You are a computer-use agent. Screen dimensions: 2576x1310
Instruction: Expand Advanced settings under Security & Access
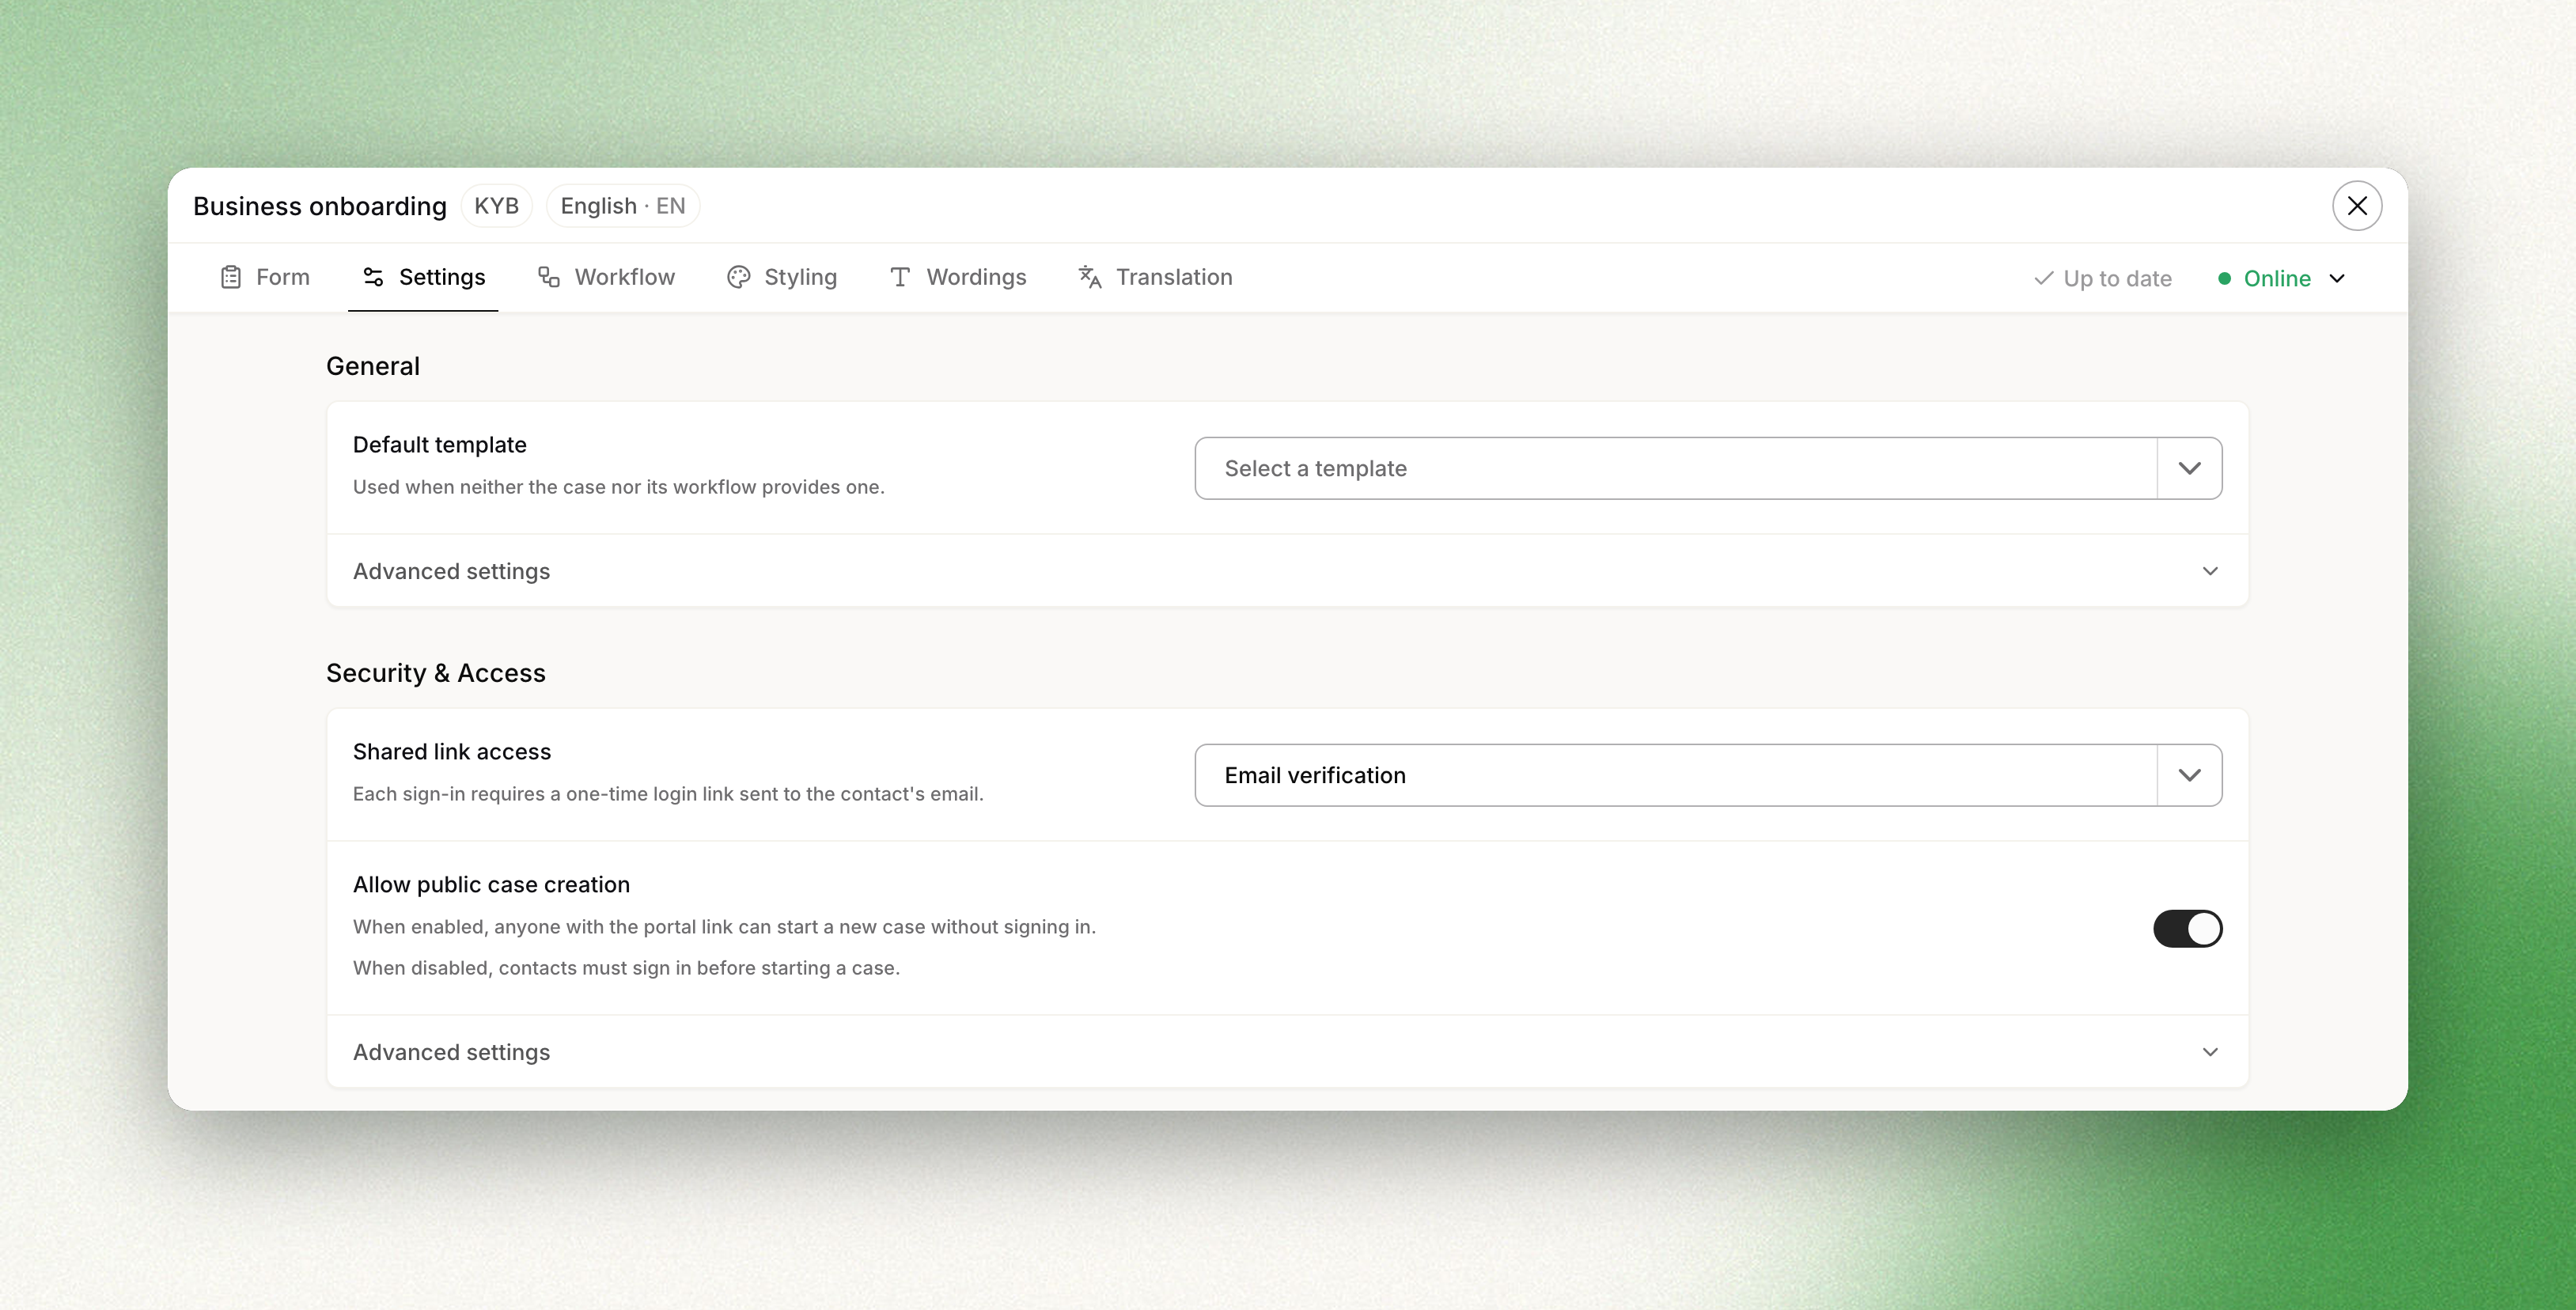(1288, 1052)
